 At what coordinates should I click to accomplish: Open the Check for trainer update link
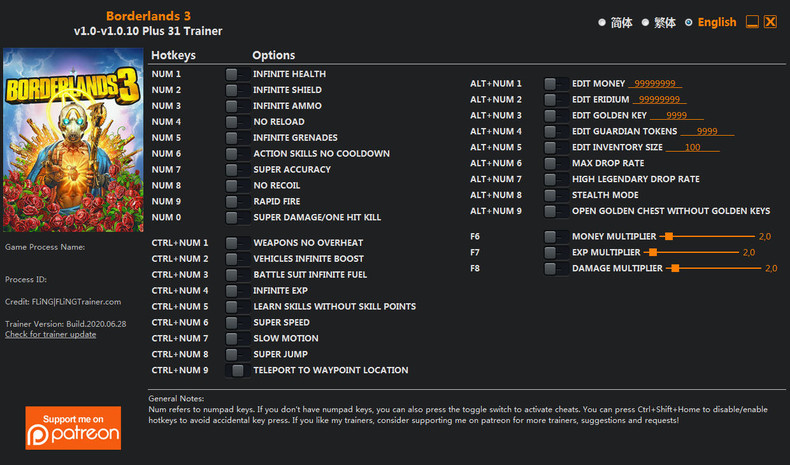pos(50,335)
